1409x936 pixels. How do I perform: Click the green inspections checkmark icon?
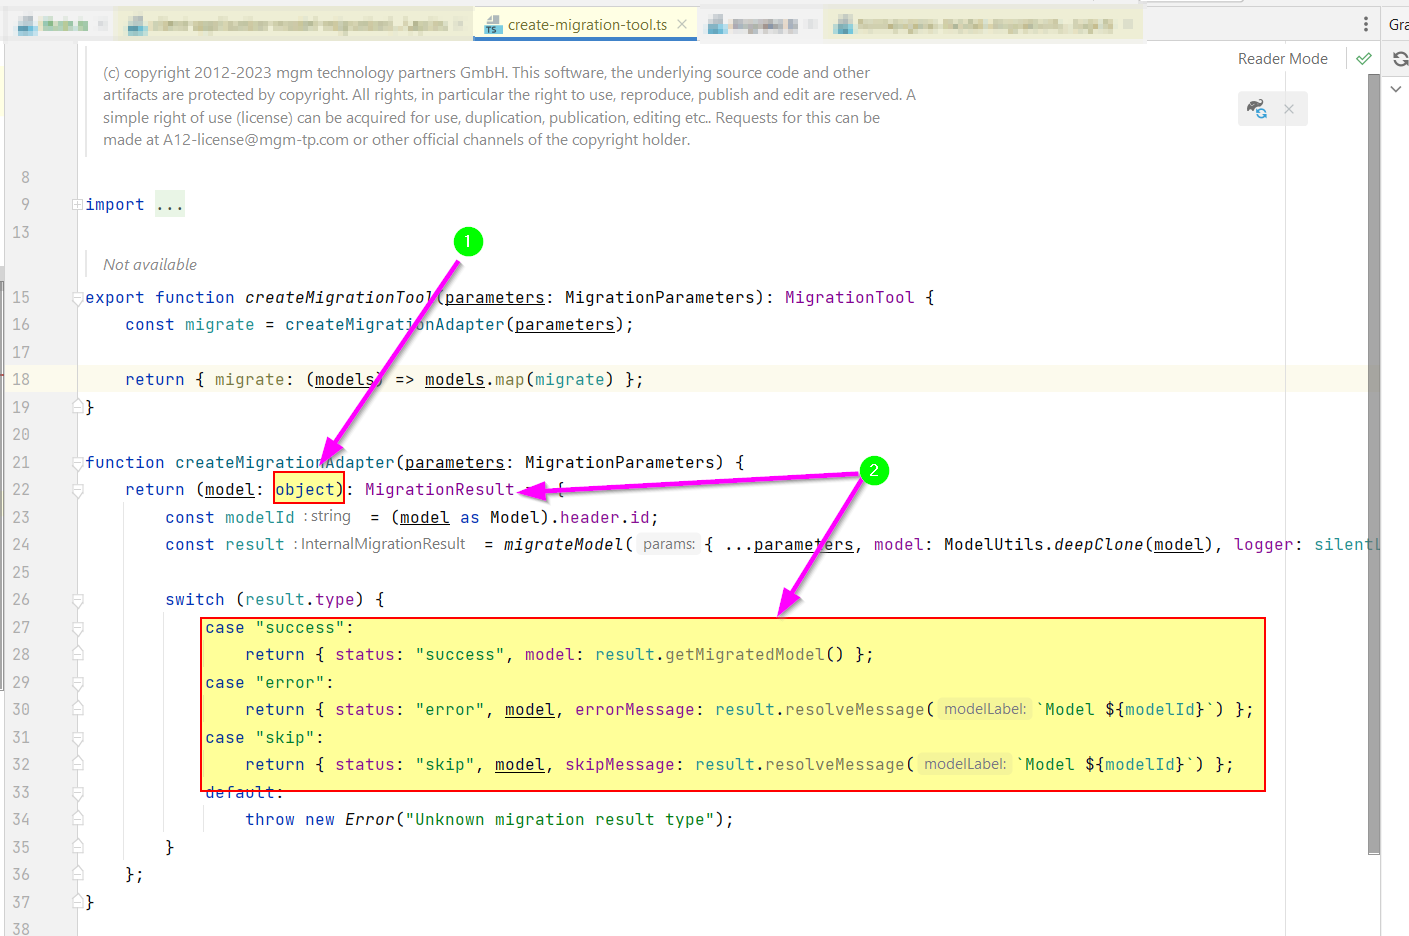coord(1363,59)
